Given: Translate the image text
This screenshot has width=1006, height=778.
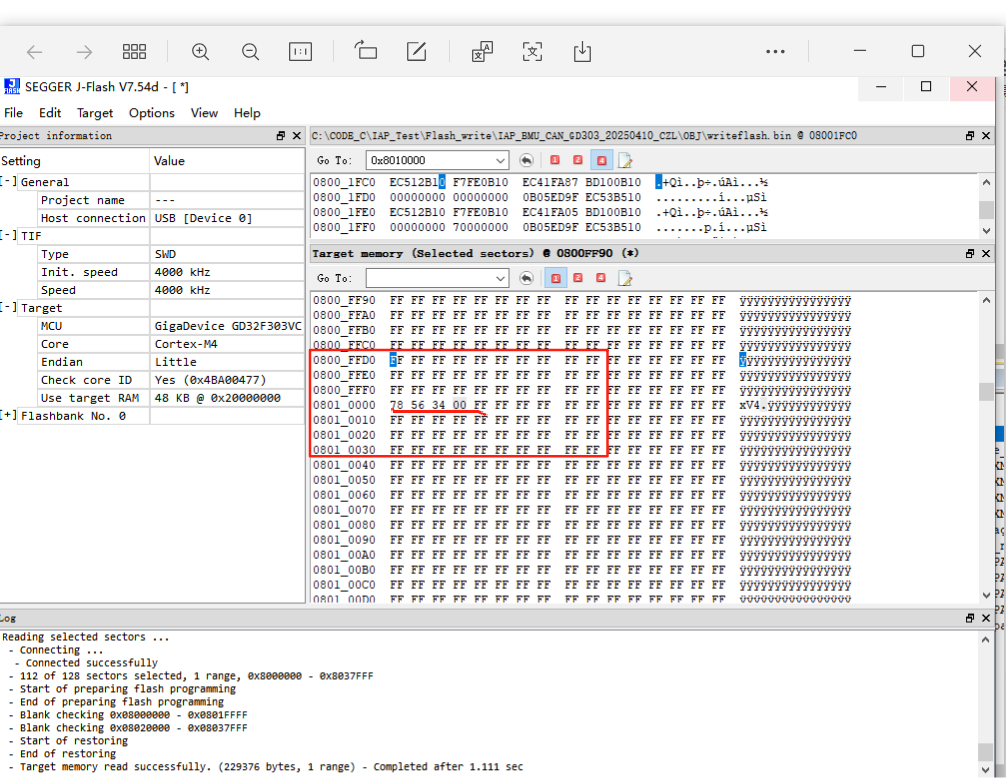Looking at the screenshot, I should [482, 51].
